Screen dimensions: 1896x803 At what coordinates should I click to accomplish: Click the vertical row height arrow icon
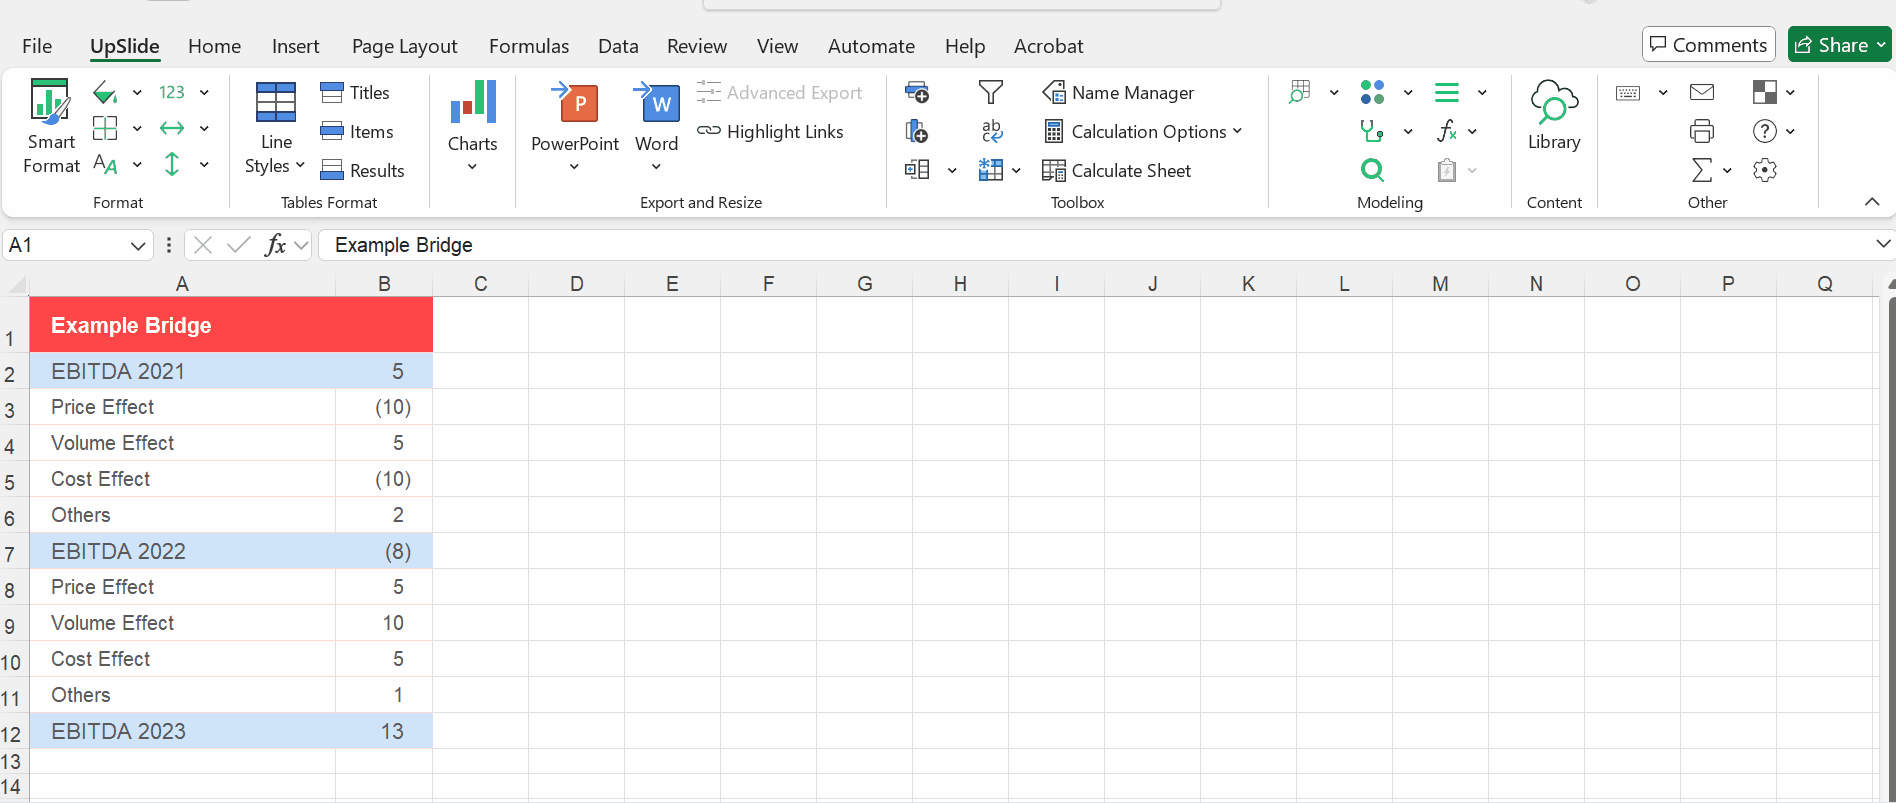click(172, 164)
